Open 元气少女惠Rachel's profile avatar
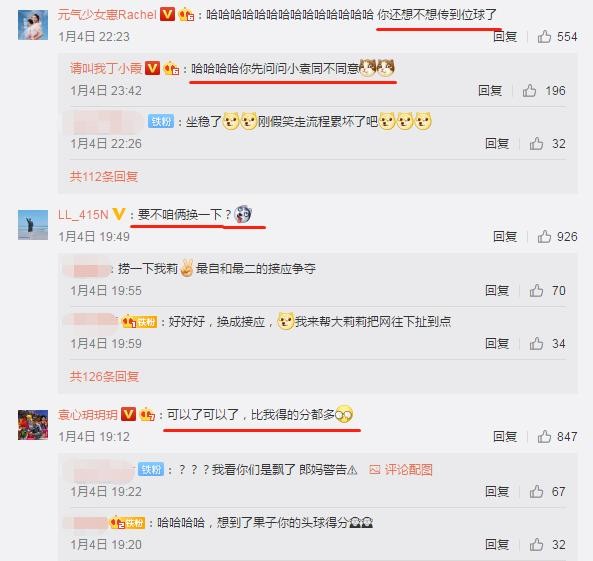Viewport: 593px width, 561px height. (33, 25)
